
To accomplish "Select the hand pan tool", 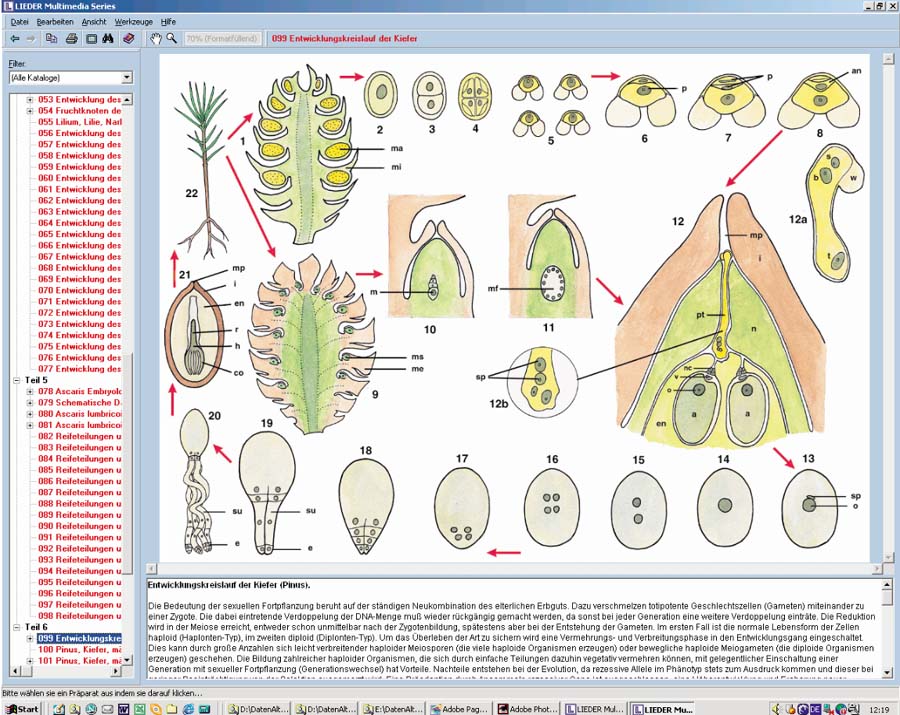I will [155, 38].
